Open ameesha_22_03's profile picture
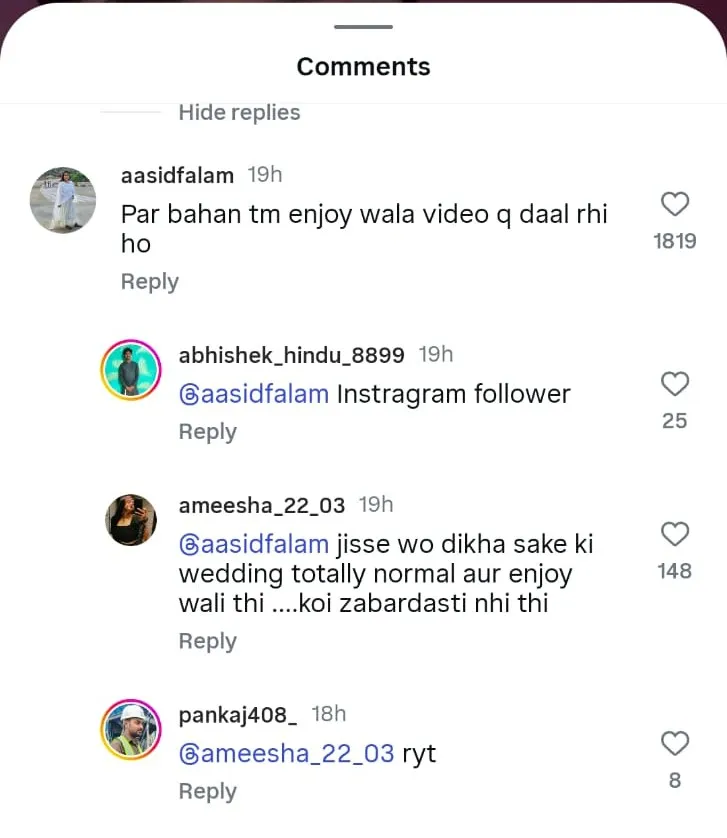This screenshot has width=727, height=838. click(131, 520)
